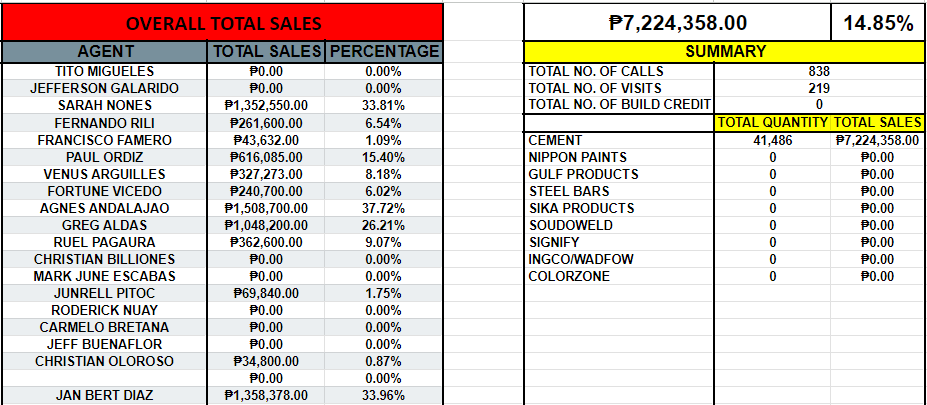This screenshot has width=927, height=405.
Task: Select the JAN BERT DIAZ agent cell
Action: coord(104,396)
